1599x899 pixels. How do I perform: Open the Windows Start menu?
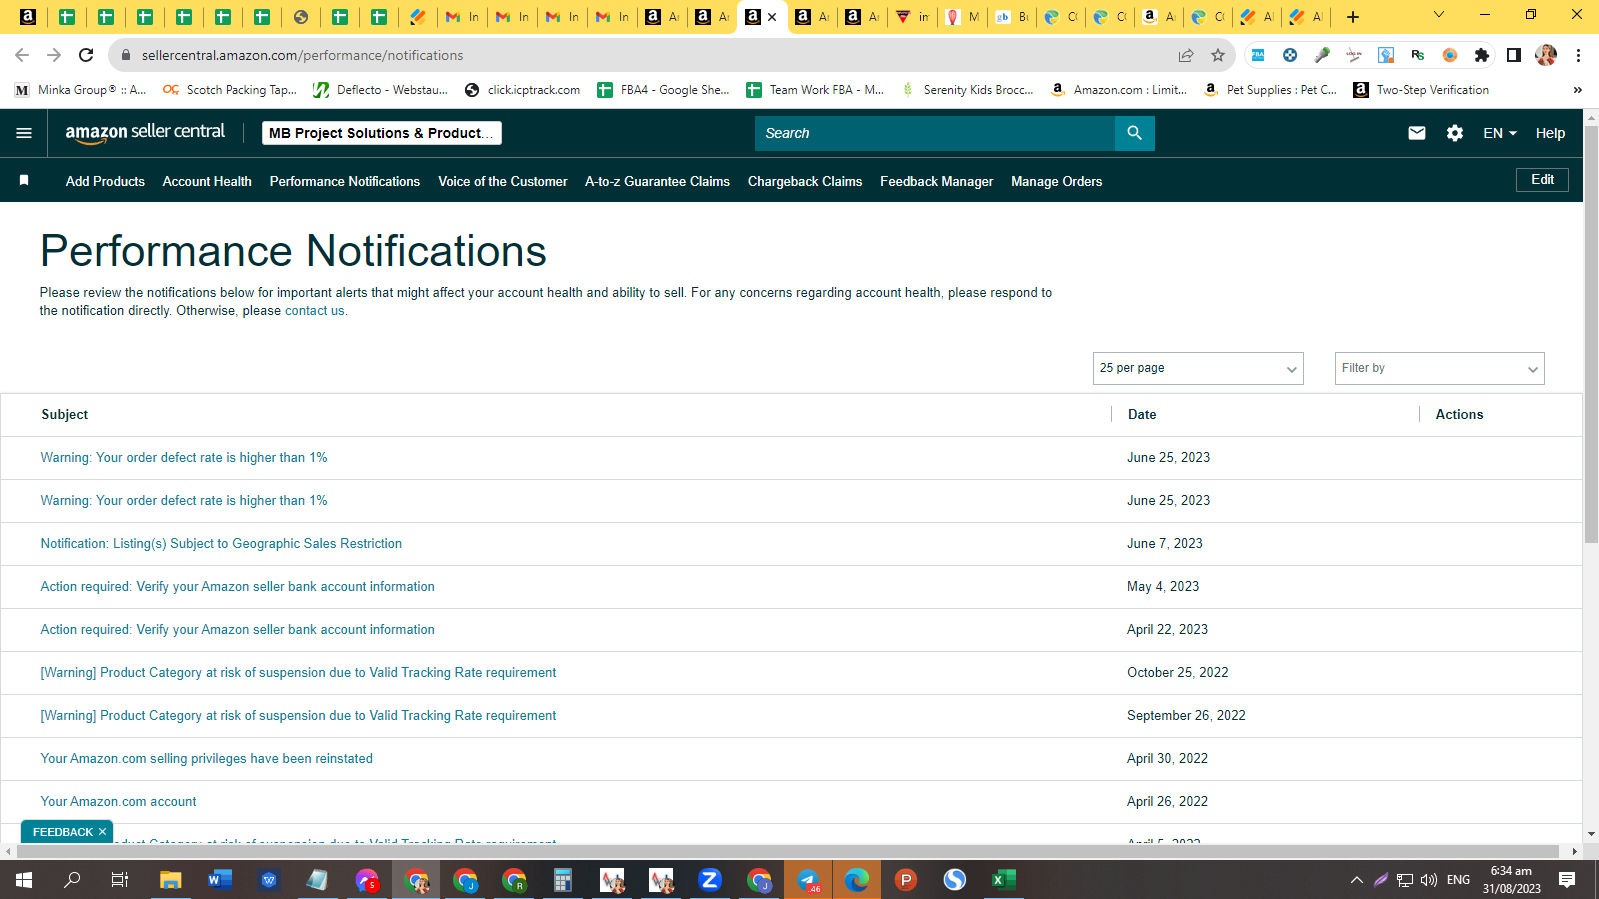pyautogui.click(x=24, y=880)
